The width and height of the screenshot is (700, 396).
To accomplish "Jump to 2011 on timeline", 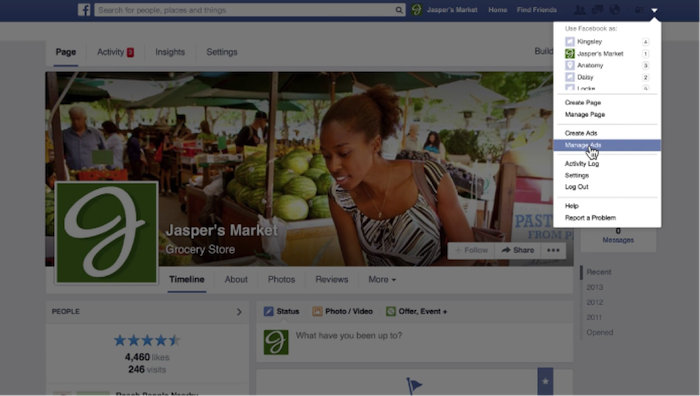I will click(x=594, y=317).
